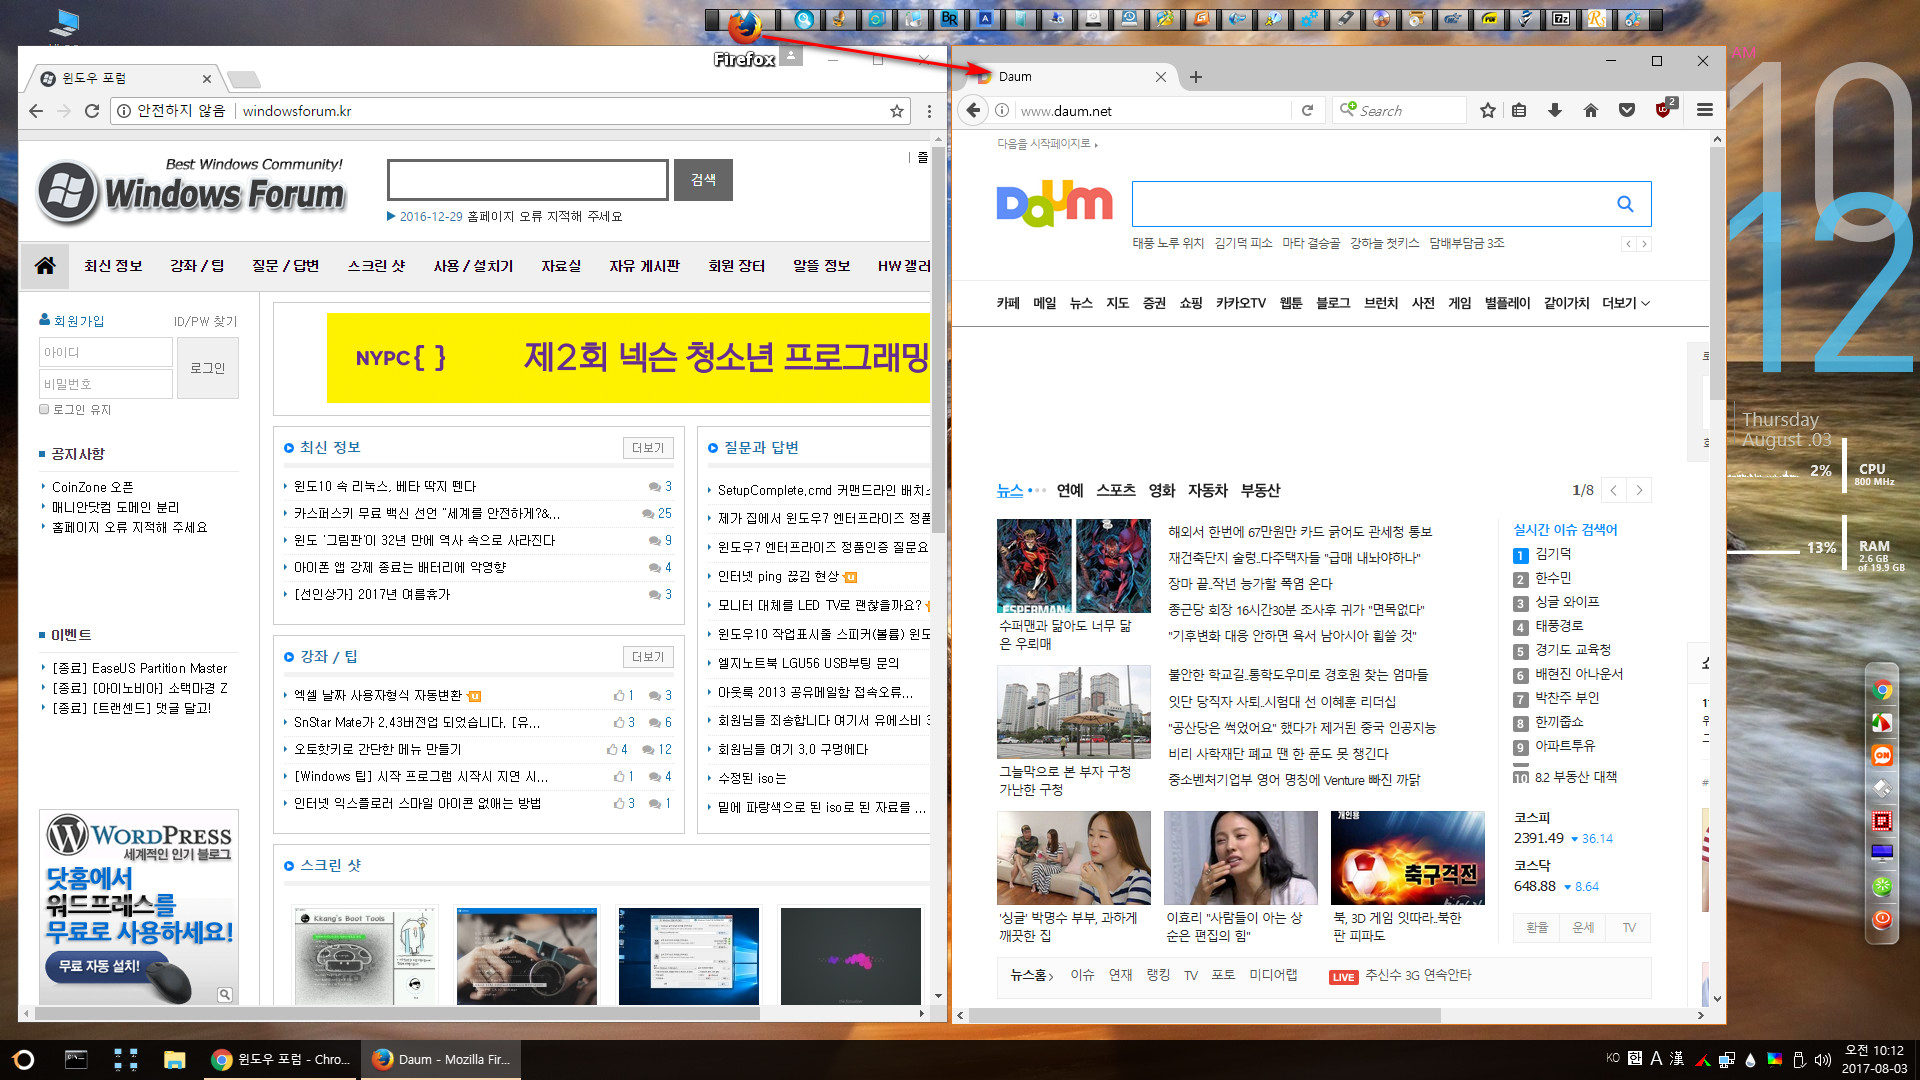Open the 카페 link on Daum
1920x1080 pixels.
1007,303
